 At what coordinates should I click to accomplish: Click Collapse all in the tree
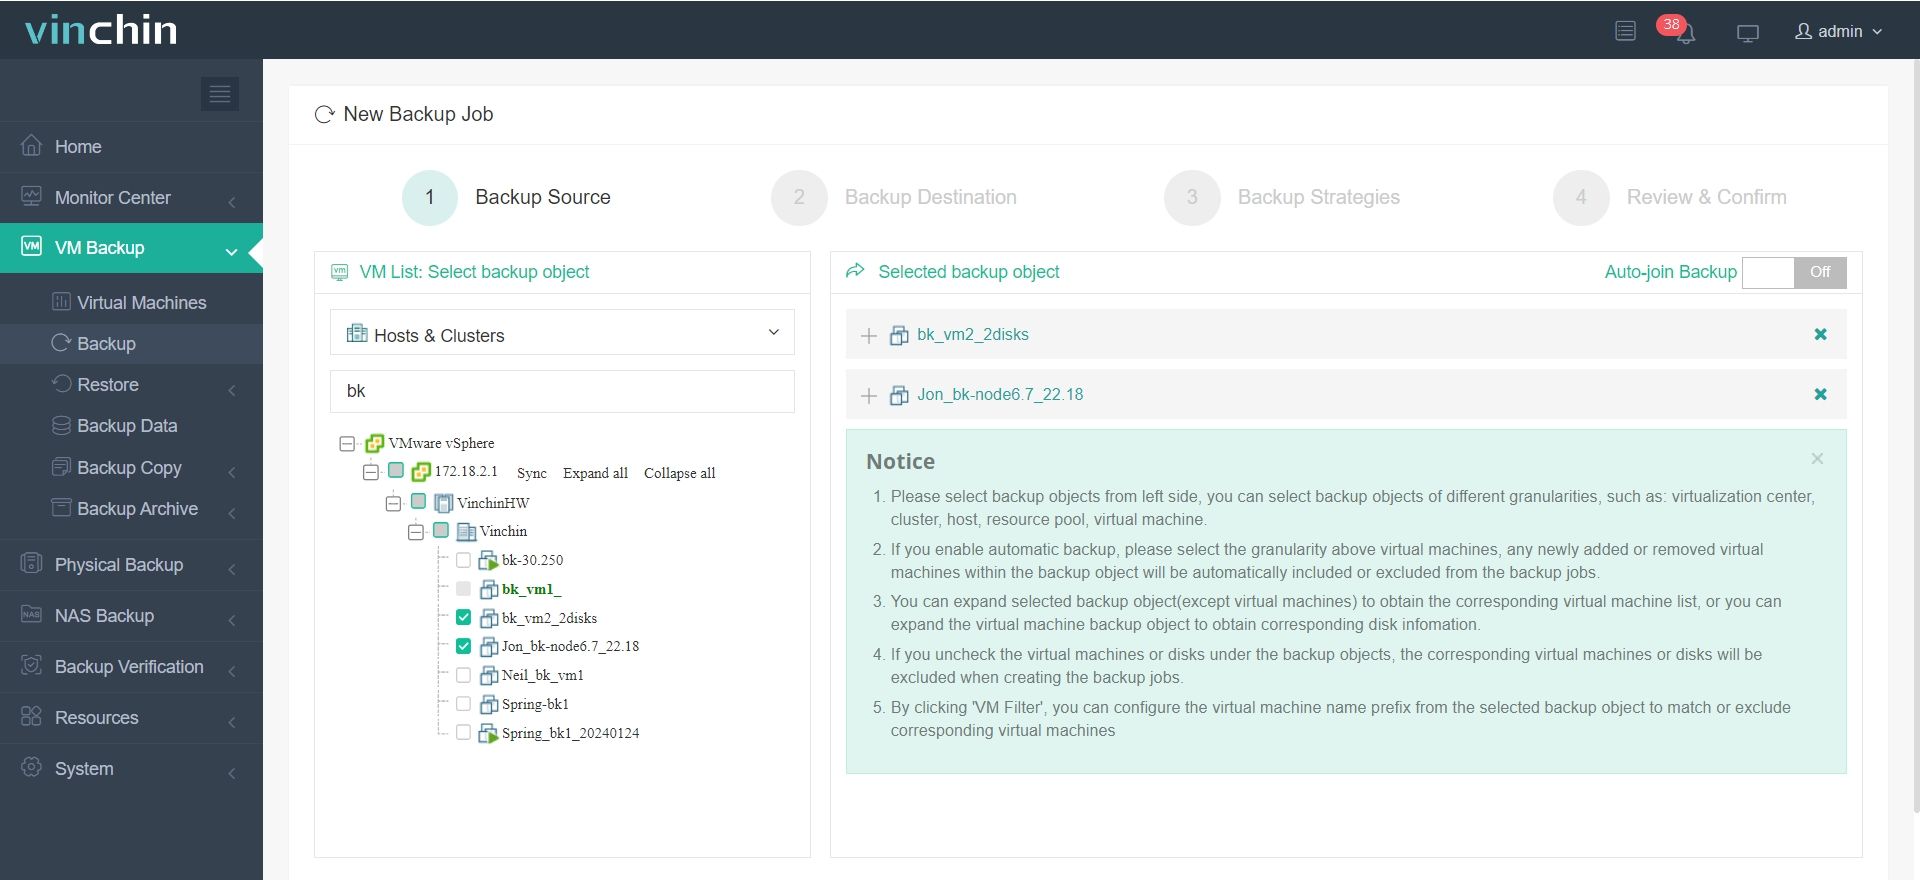coord(680,473)
